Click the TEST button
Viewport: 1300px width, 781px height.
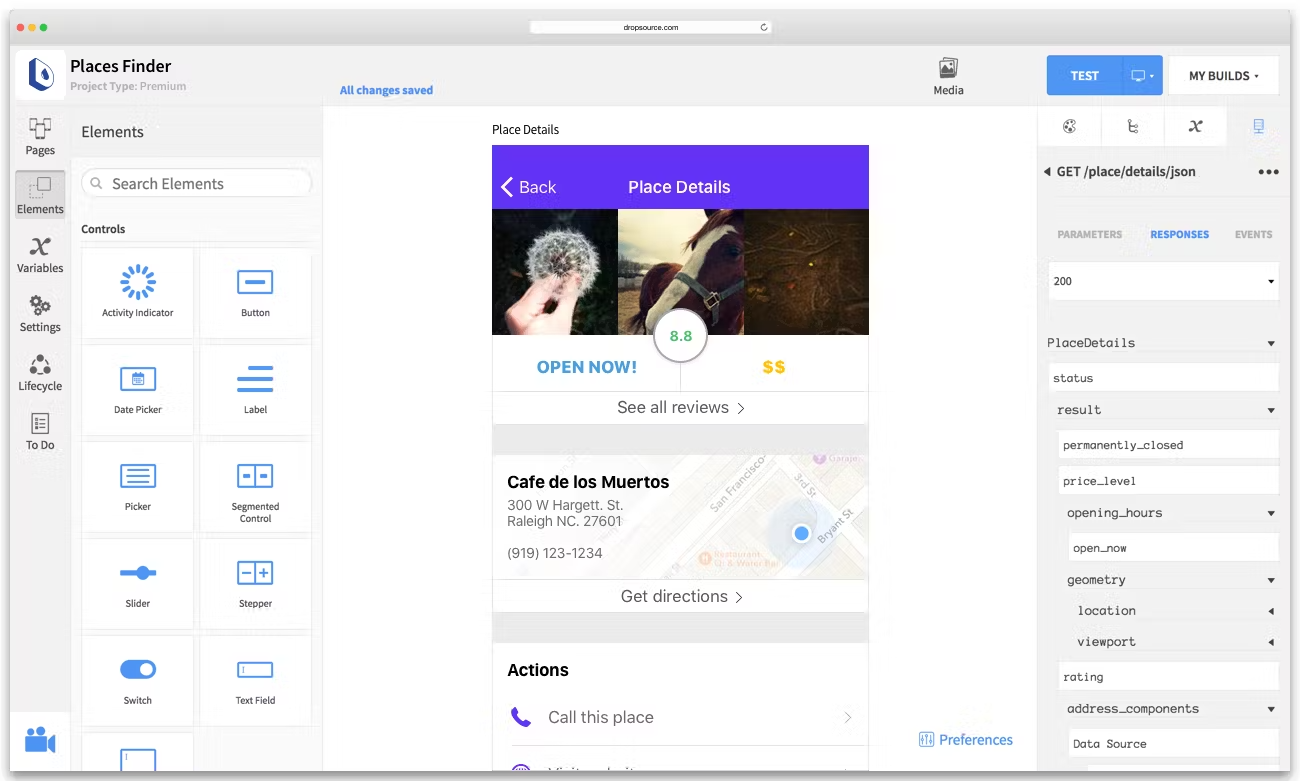pyautogui.click(x=1084, y=76)
